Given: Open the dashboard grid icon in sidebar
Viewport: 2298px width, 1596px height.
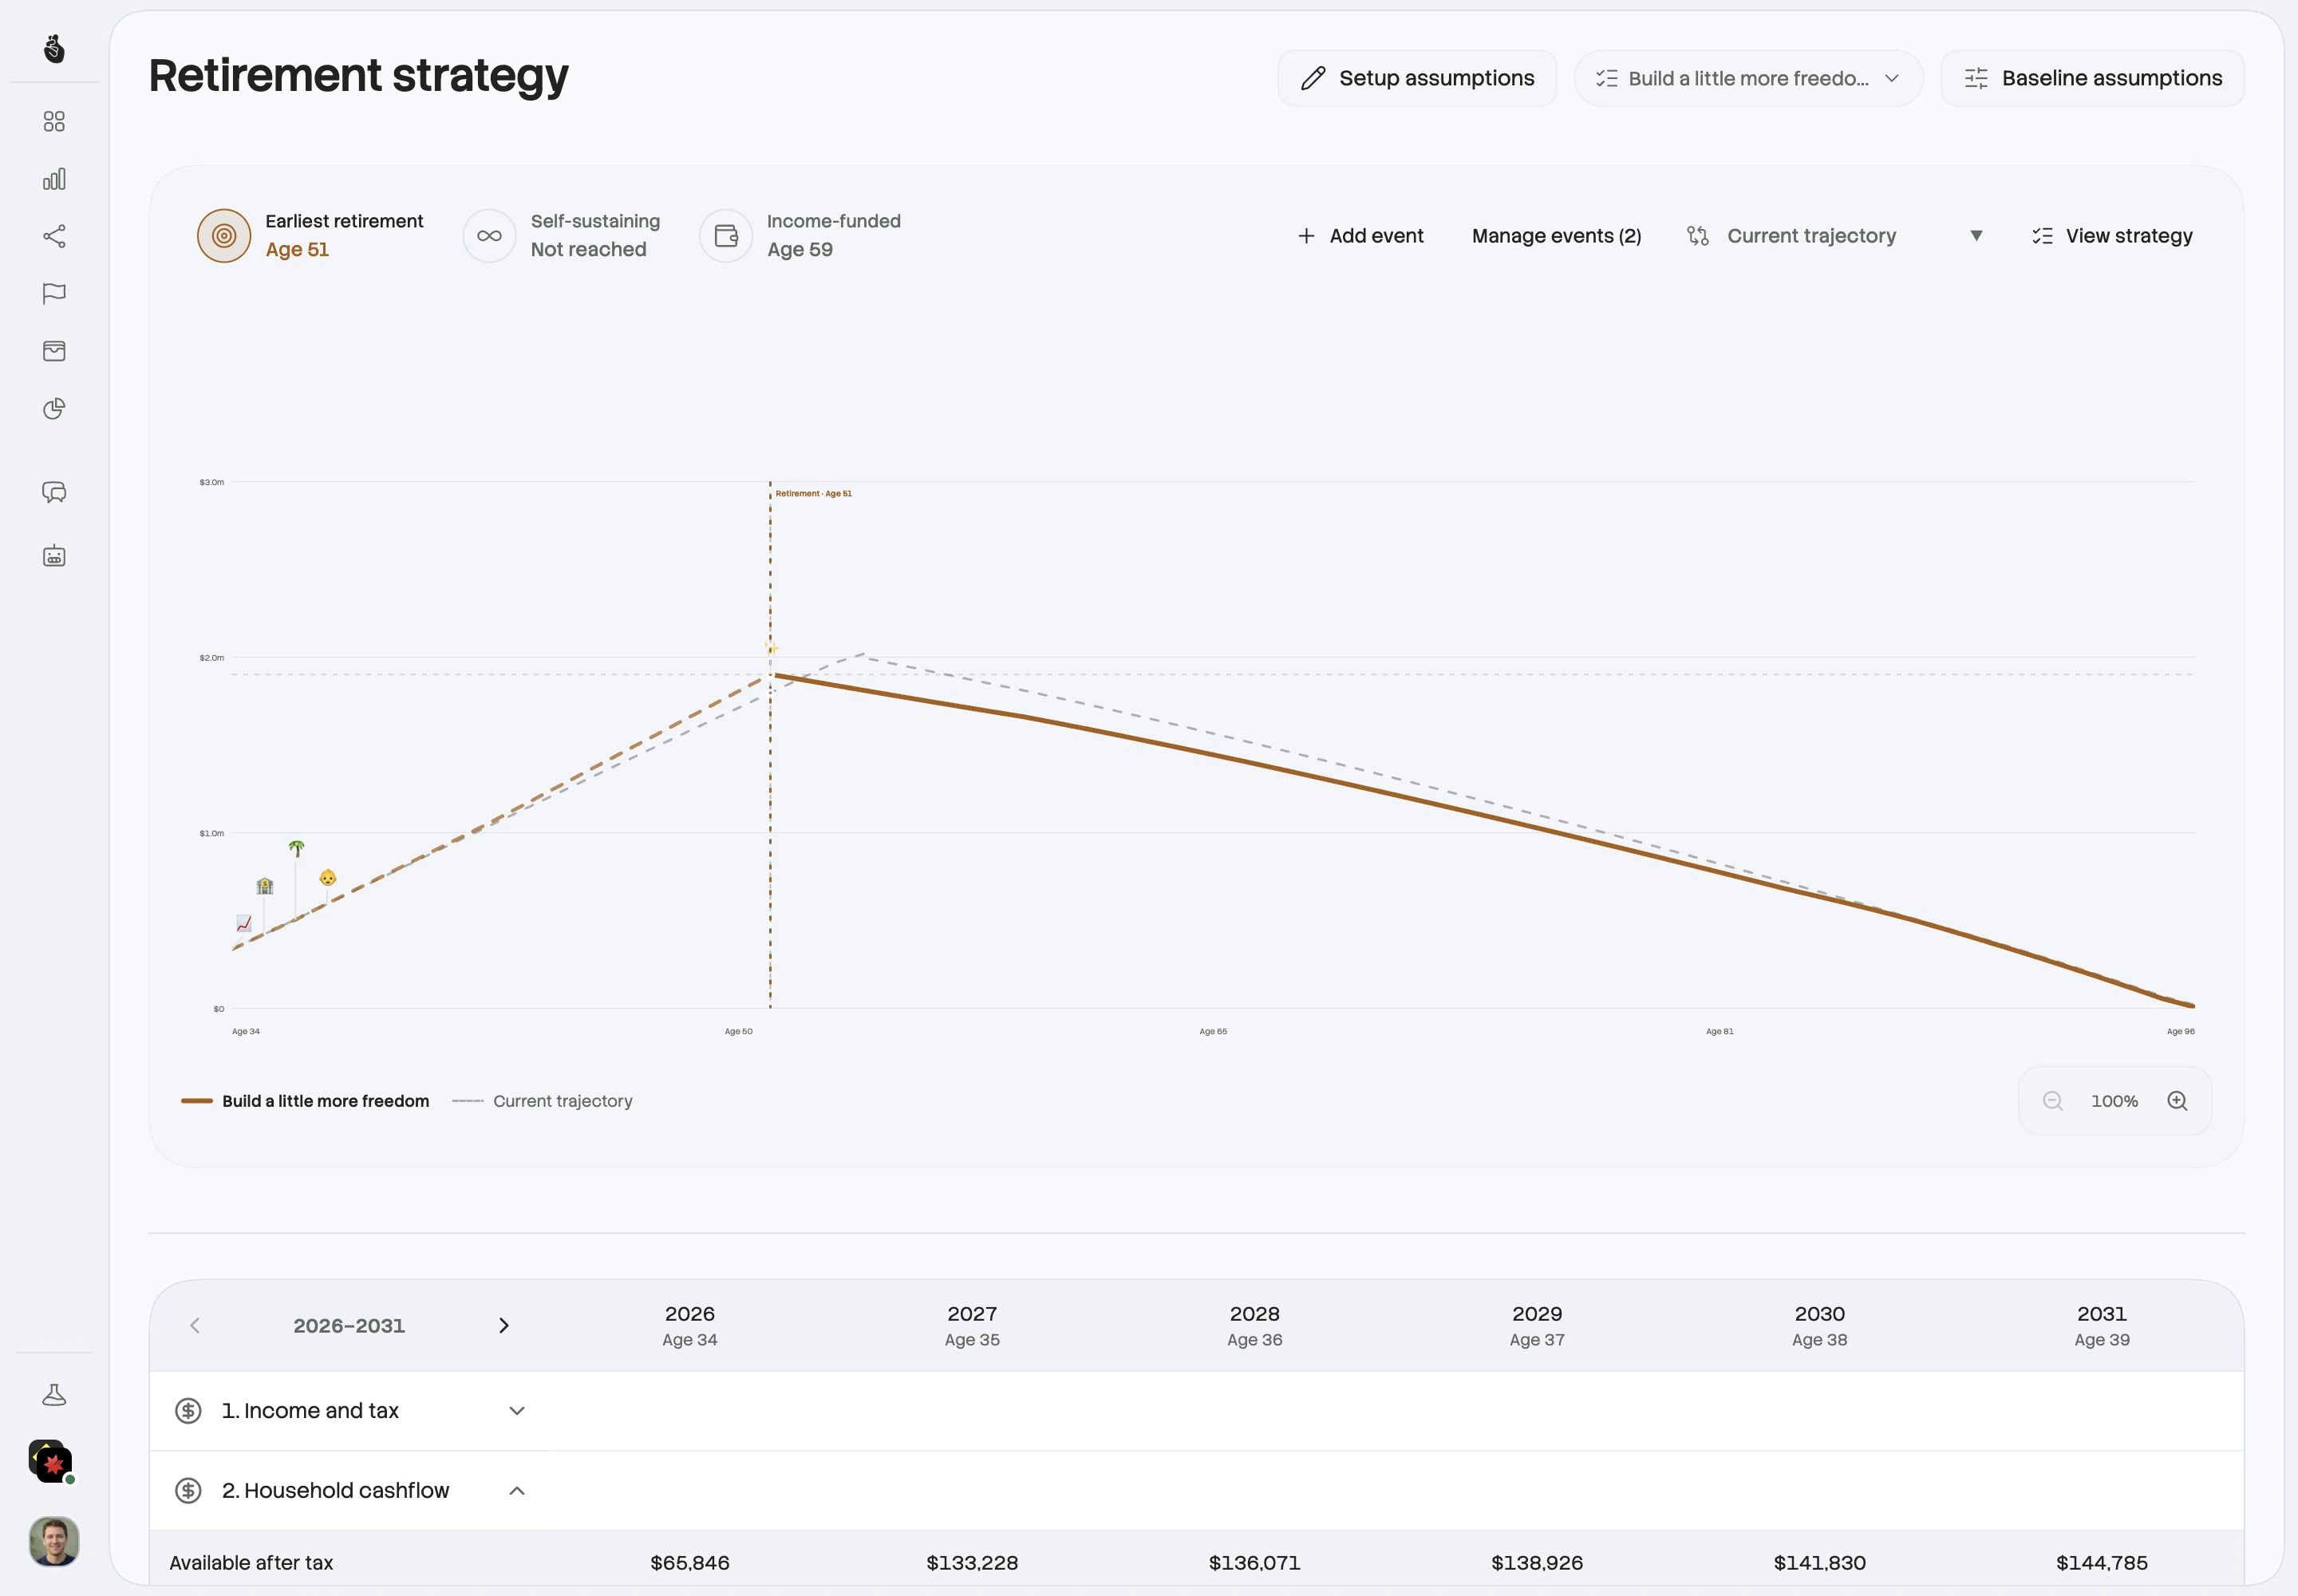Looking at the screenshot, I should point(54,121).
